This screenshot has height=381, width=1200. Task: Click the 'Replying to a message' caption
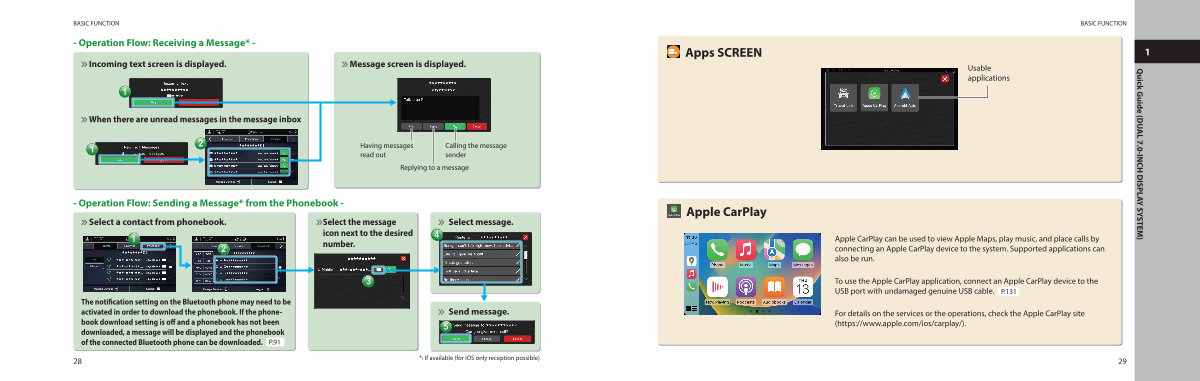pyautogui.click(x=434, y=167)
